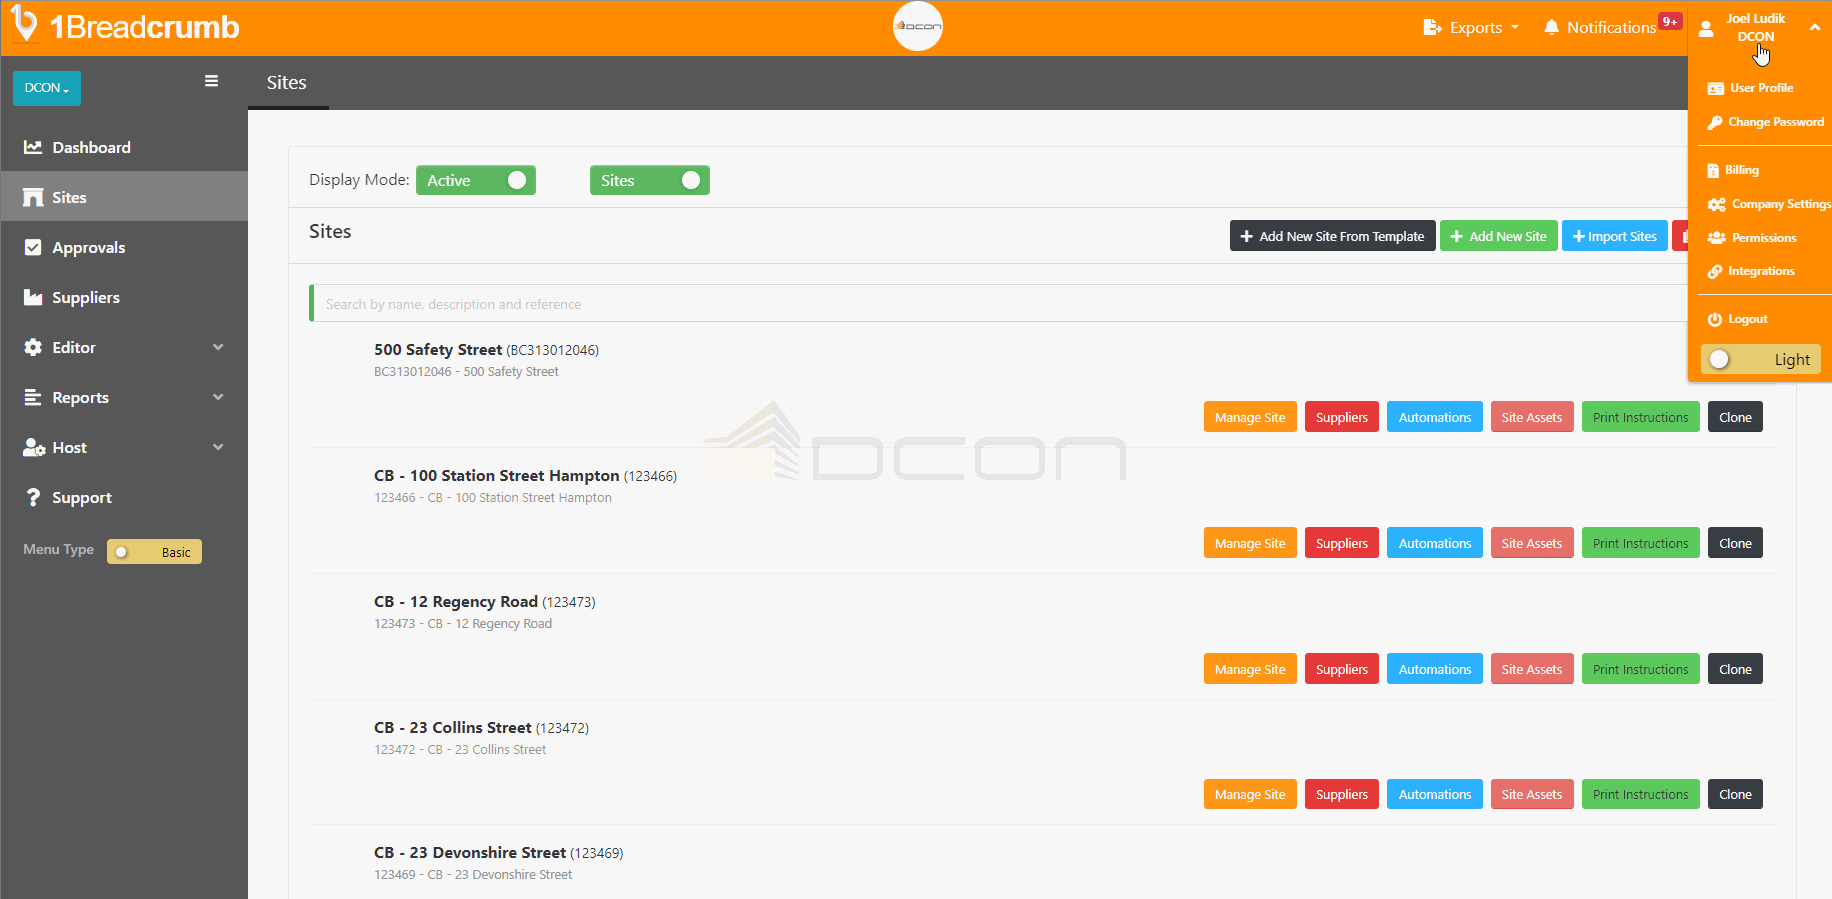Click the Editor gear icon
This screenshot has height=899, width=1832.
pos(33,347)
